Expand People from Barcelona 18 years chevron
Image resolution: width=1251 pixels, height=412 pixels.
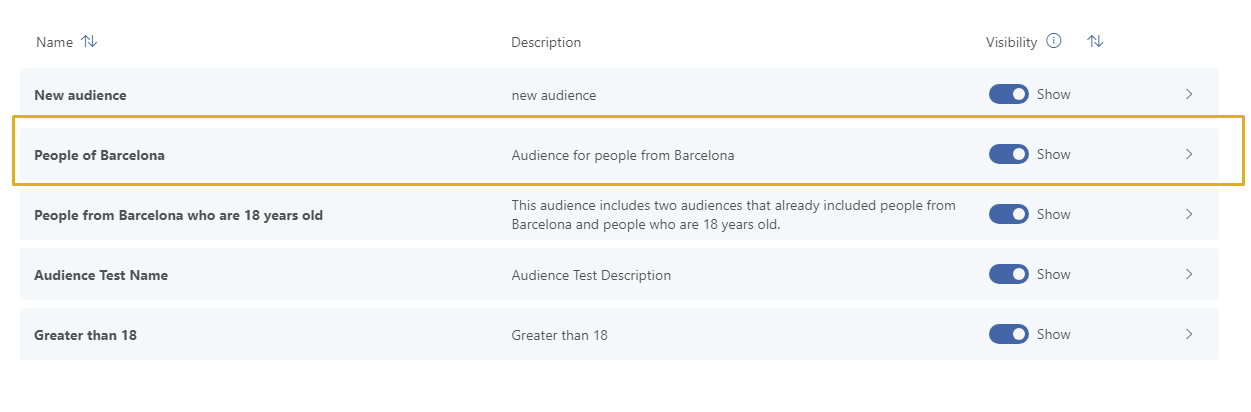pos(1189,214)
